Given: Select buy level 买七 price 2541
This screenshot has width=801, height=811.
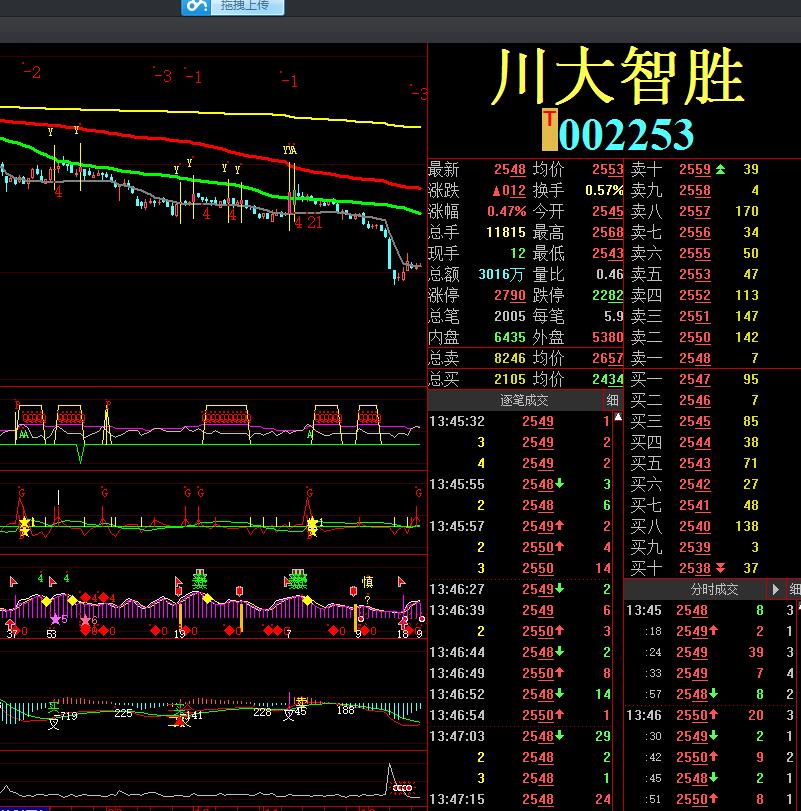Looking at the screenshot, I should 694,505.
